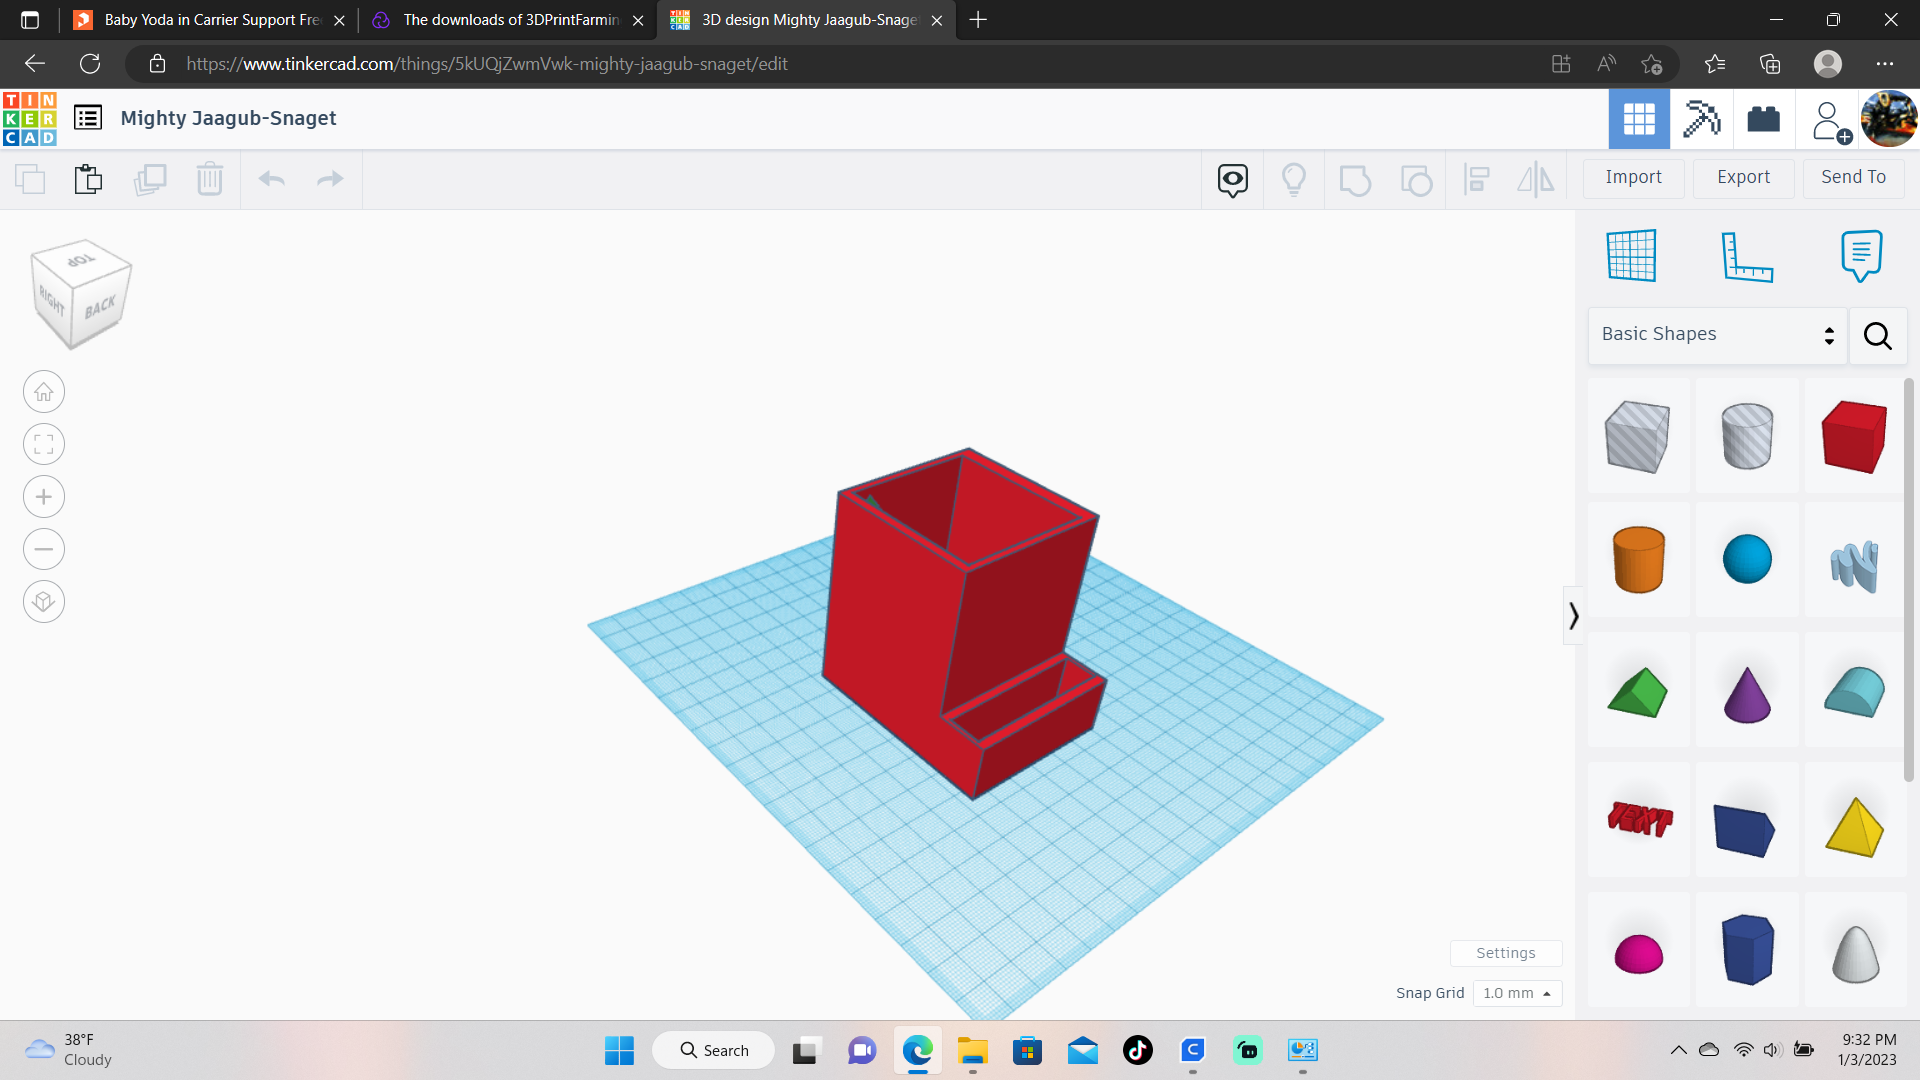Screen dimensions: 1920x1080
Task: Open the Basic Shapes dropdown
Action: [x=1717, y=335]
